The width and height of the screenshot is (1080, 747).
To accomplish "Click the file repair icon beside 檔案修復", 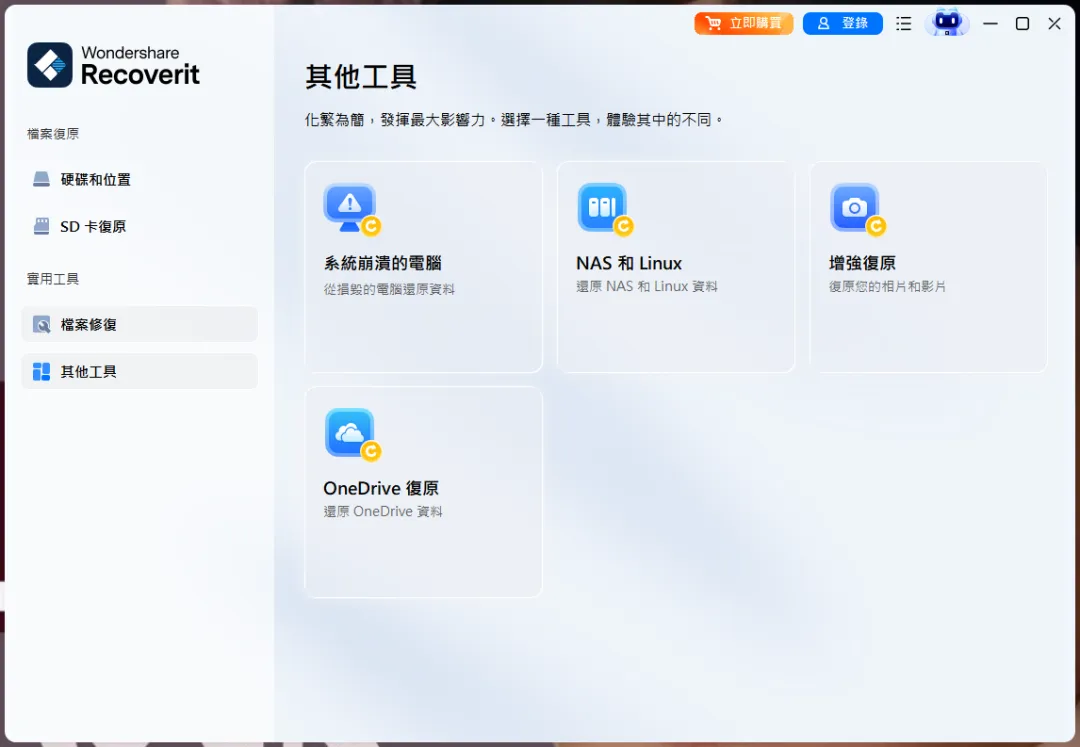I will [41, 324].
